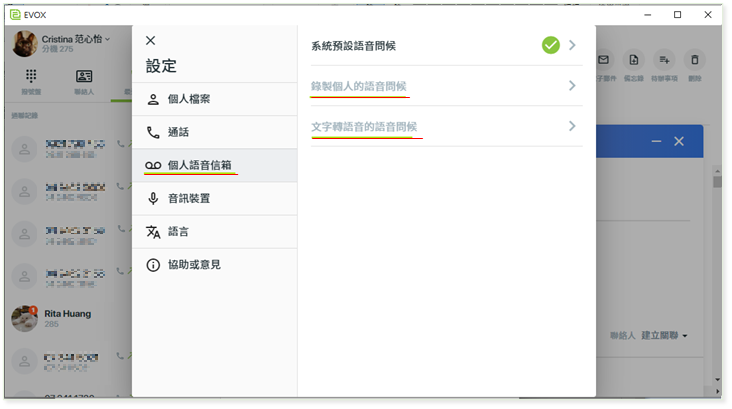This screenshot has height=409, width=732.
Task: Click Cristina's profile avatar
Action: tap(25, 43)
